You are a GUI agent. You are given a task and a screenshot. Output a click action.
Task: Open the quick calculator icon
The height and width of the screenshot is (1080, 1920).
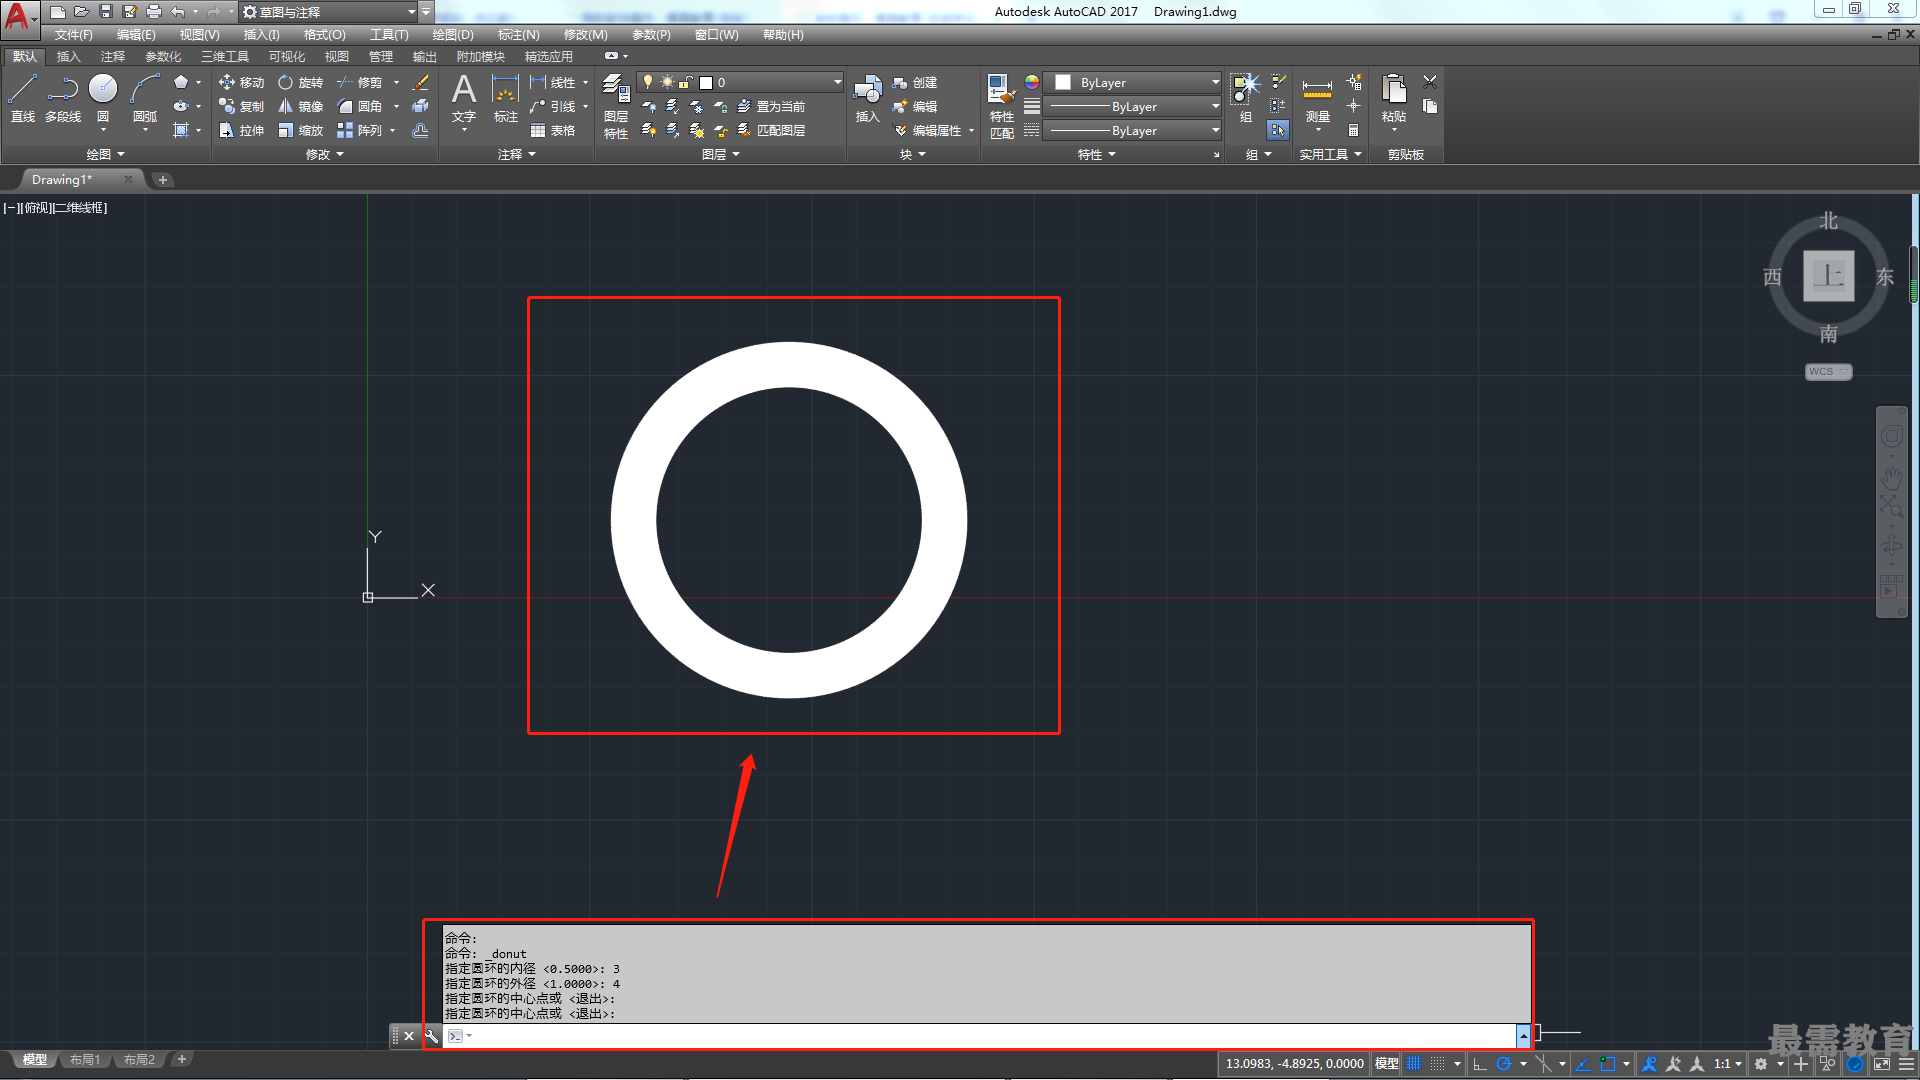(x=1353, y=131)
